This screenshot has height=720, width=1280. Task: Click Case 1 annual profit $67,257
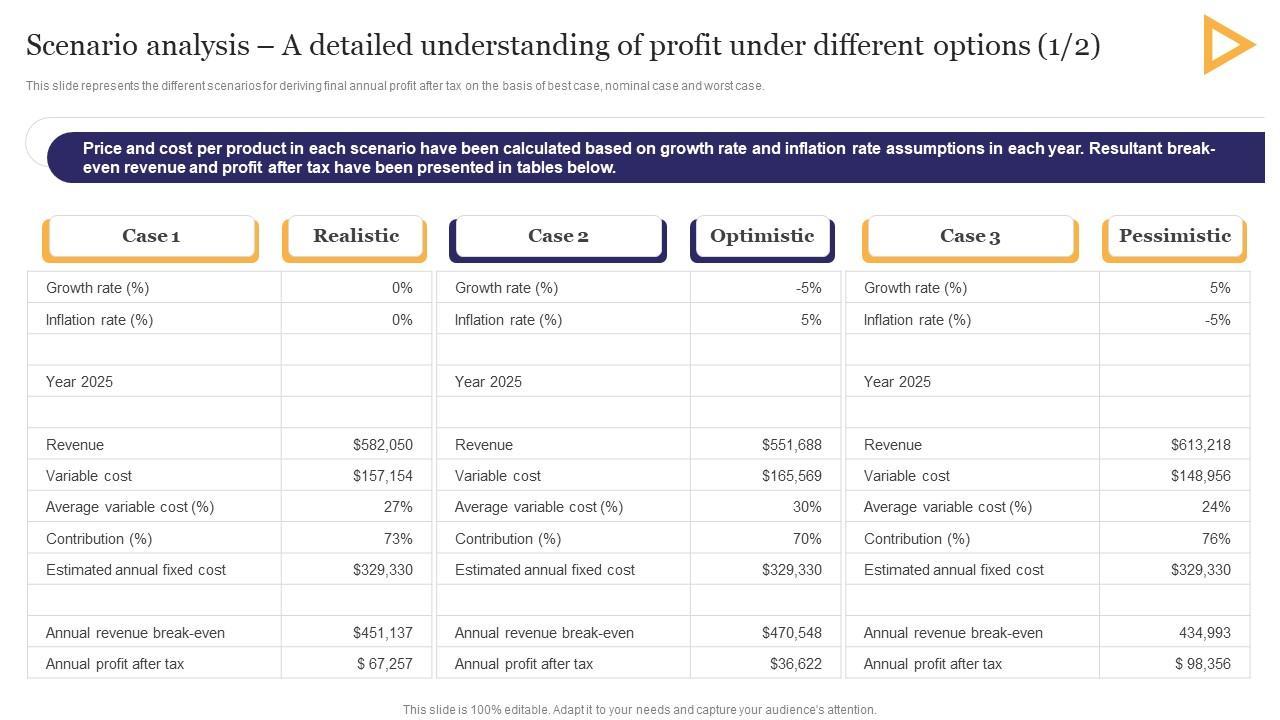point(384,664)
